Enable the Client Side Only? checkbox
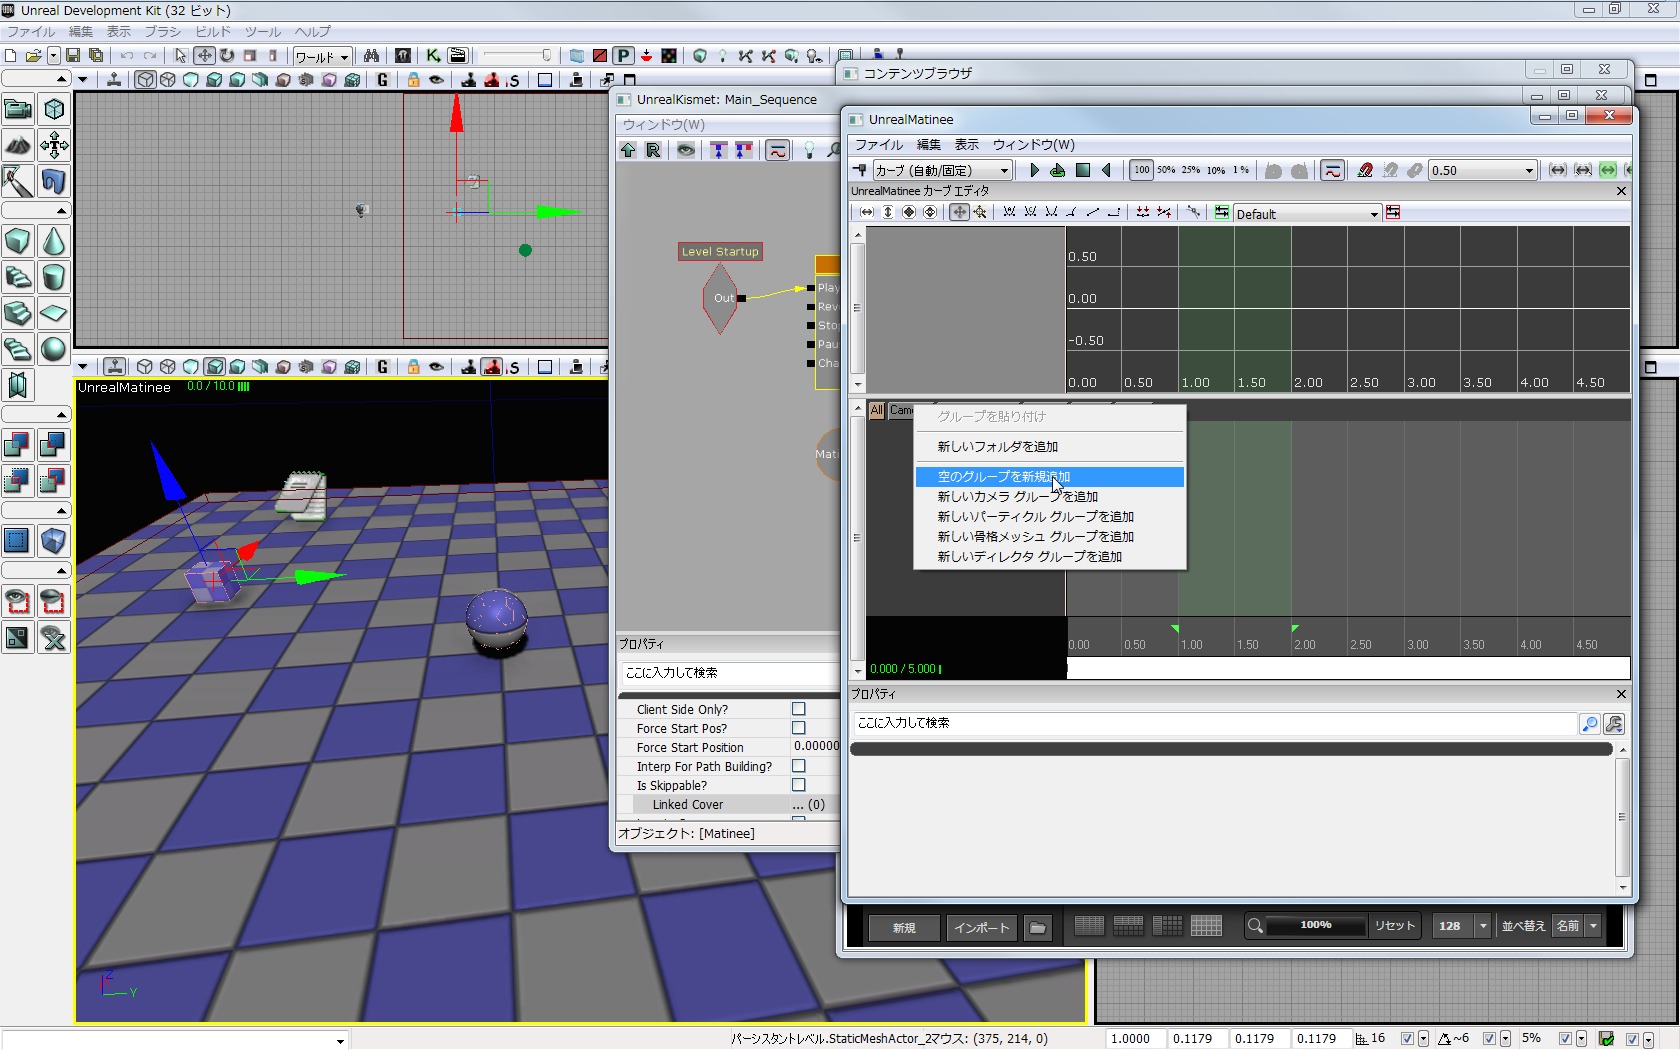Viewport: 1680px width, 1050px height. 798,709
